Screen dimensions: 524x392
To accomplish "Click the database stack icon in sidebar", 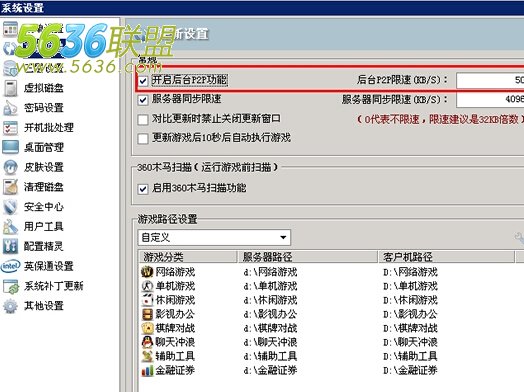I will [x=10, y=69].
